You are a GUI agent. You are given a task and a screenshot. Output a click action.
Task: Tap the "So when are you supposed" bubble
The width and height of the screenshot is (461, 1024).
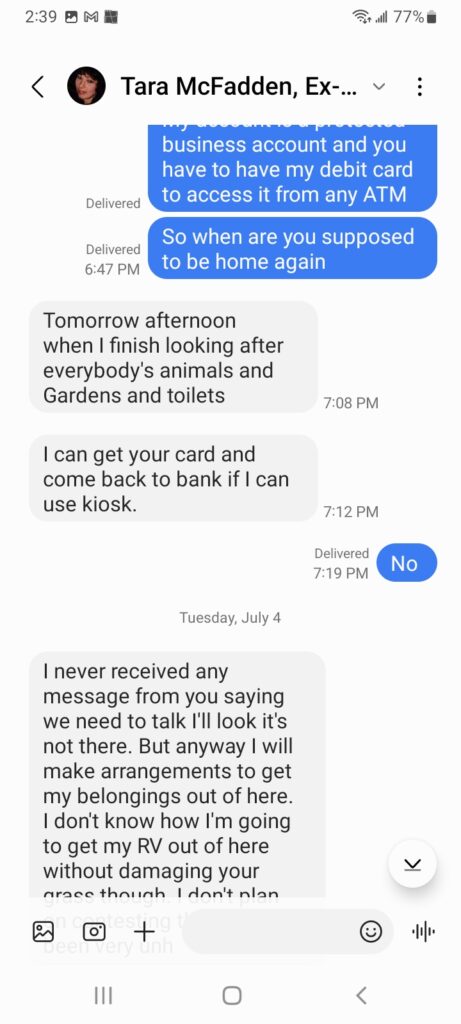coord(293,248)
